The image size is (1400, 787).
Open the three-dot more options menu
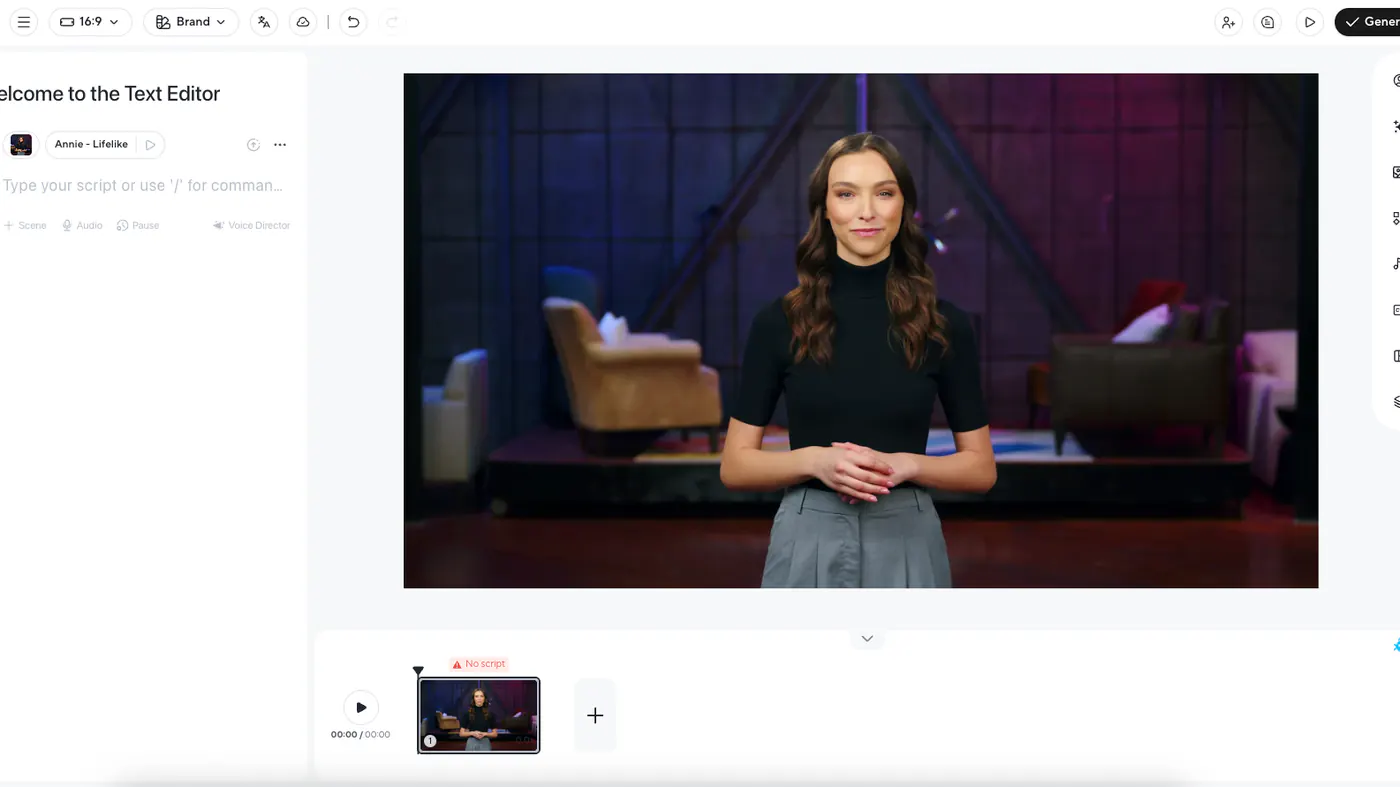point(280,145)
